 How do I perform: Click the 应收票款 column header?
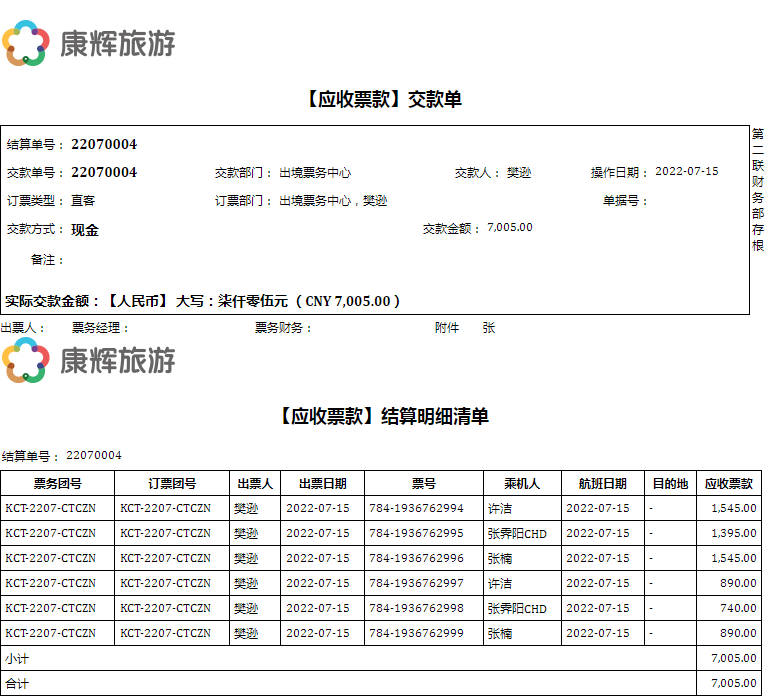[729, 484]
